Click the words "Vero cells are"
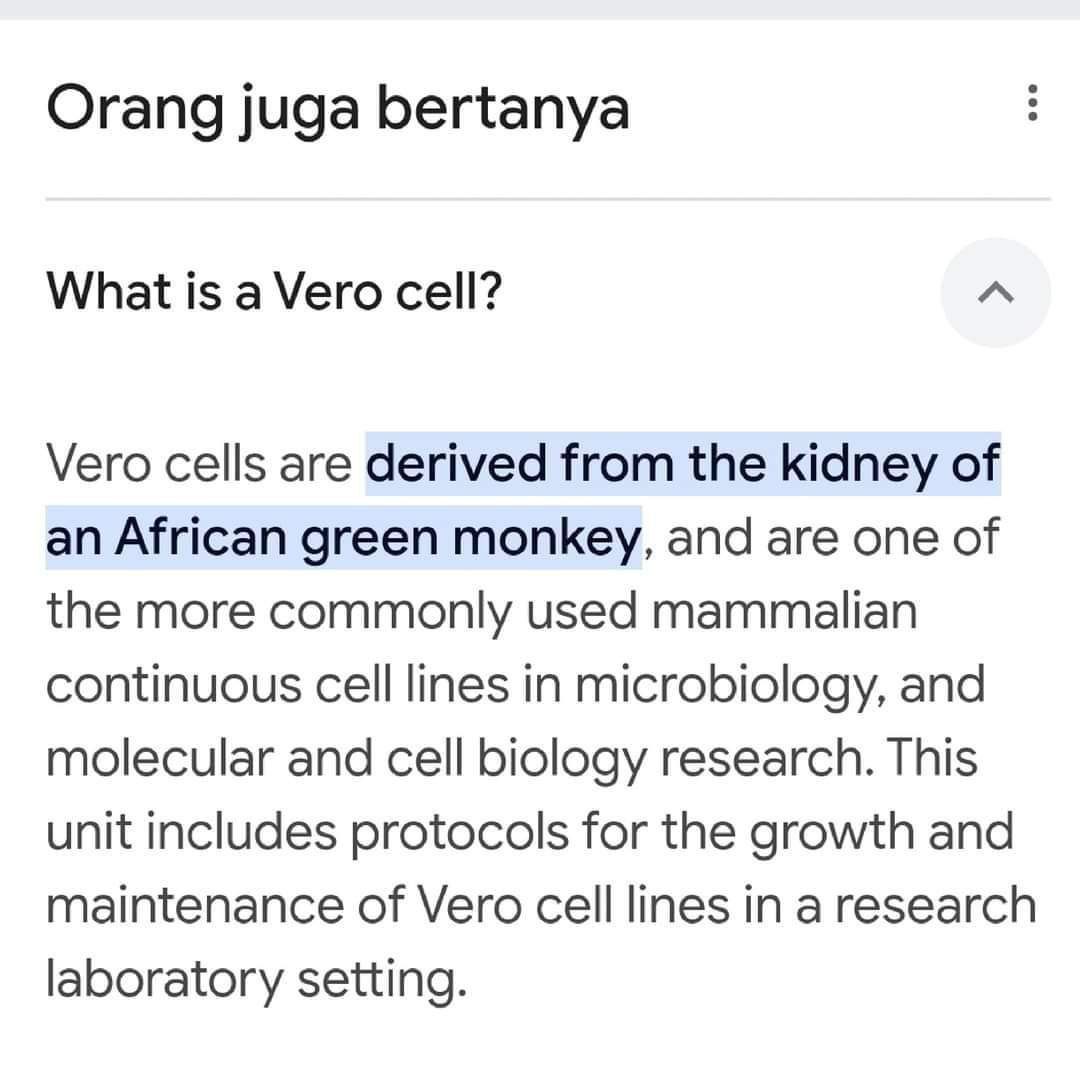The height and width of the screenshot is (1080, 1080). point(200,464)
